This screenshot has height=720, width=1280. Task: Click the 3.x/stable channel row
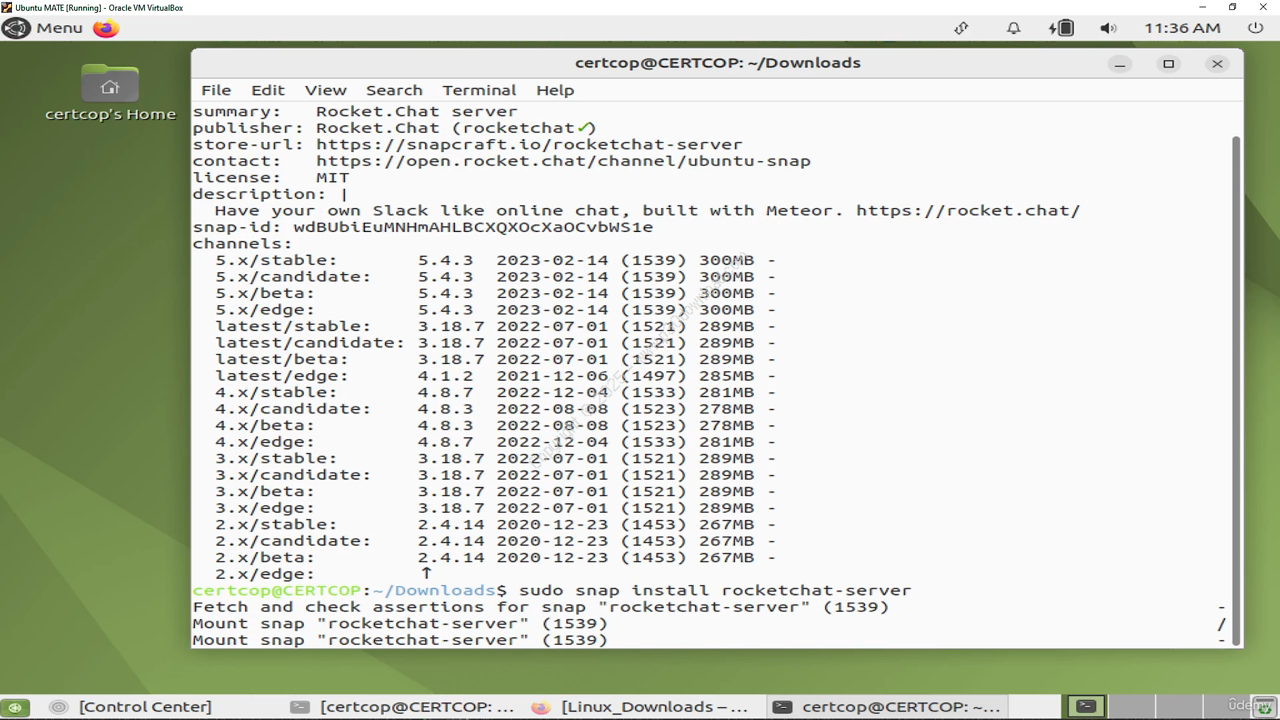495,458
